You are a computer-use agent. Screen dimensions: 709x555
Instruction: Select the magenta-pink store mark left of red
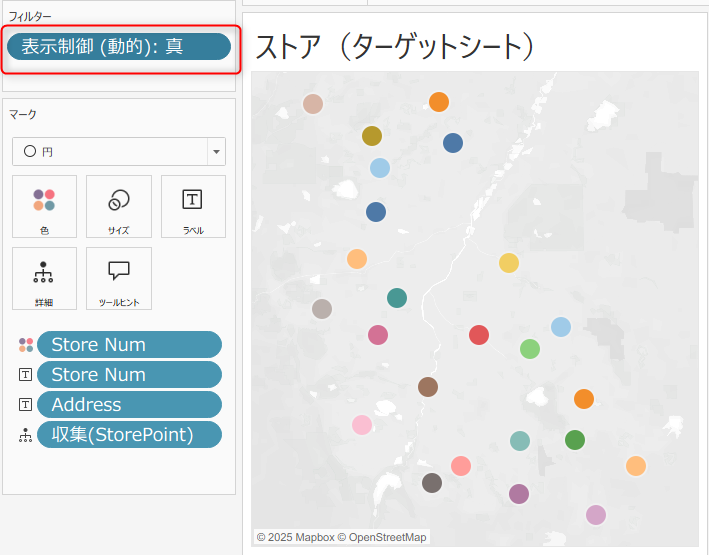click(378, 335)
